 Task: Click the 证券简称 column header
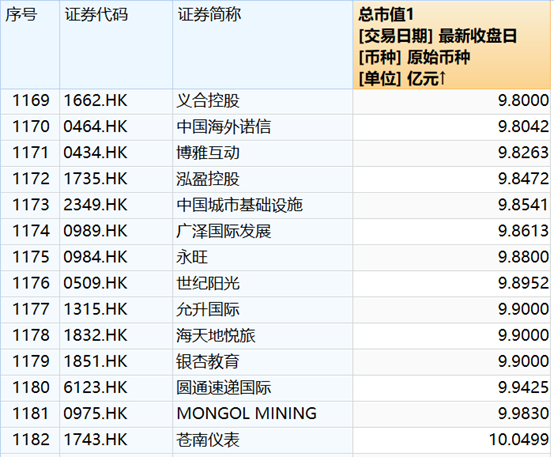pyautogui.click(x=263, y=45)
